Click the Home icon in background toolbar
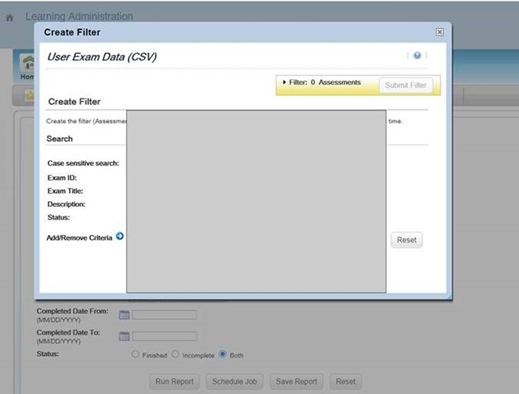Screen dimensions: 519x394 tap(28, 63)
